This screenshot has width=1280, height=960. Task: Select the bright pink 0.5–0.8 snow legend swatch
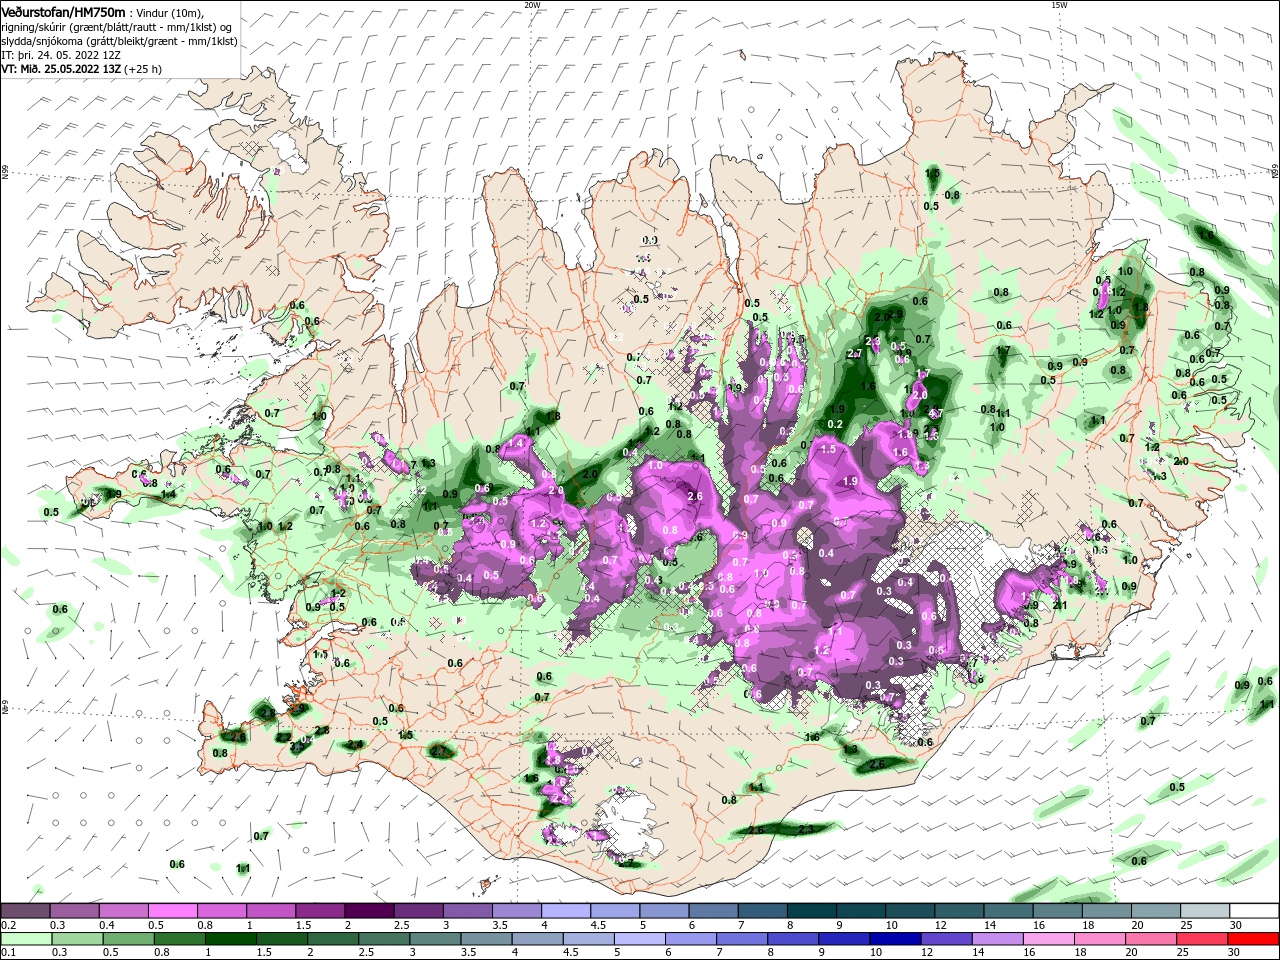172,911
